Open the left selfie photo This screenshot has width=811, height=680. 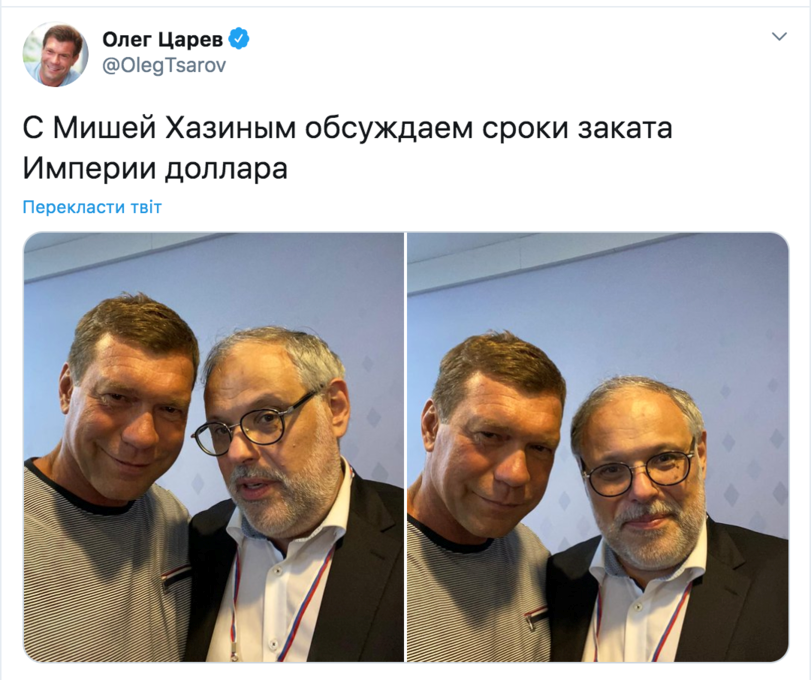tap(214, 447)
